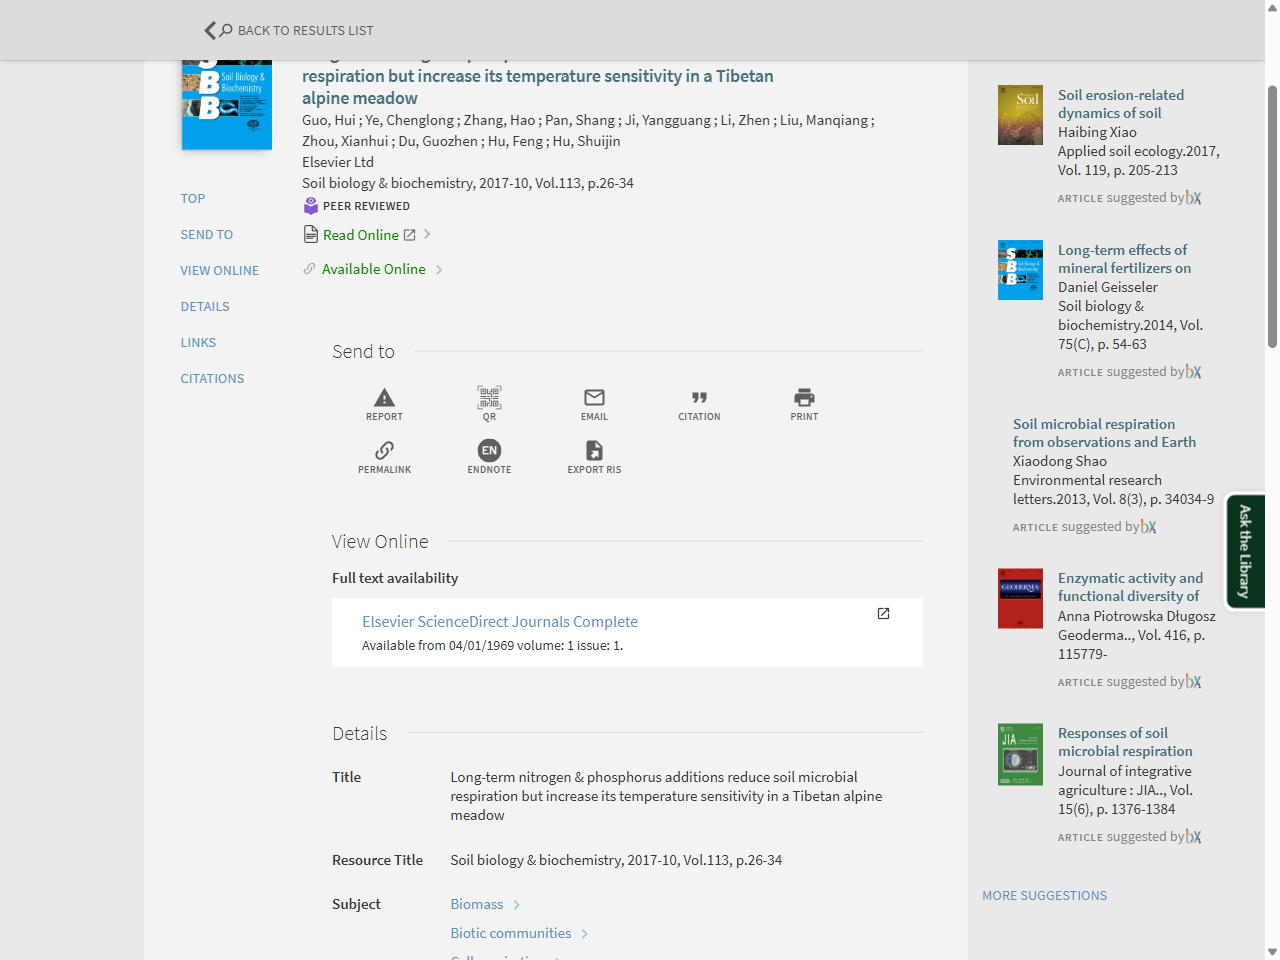Viewport: 1280px width, 960px height.
Task: Click the 'Full text availability' label
Action: point(395,578)
